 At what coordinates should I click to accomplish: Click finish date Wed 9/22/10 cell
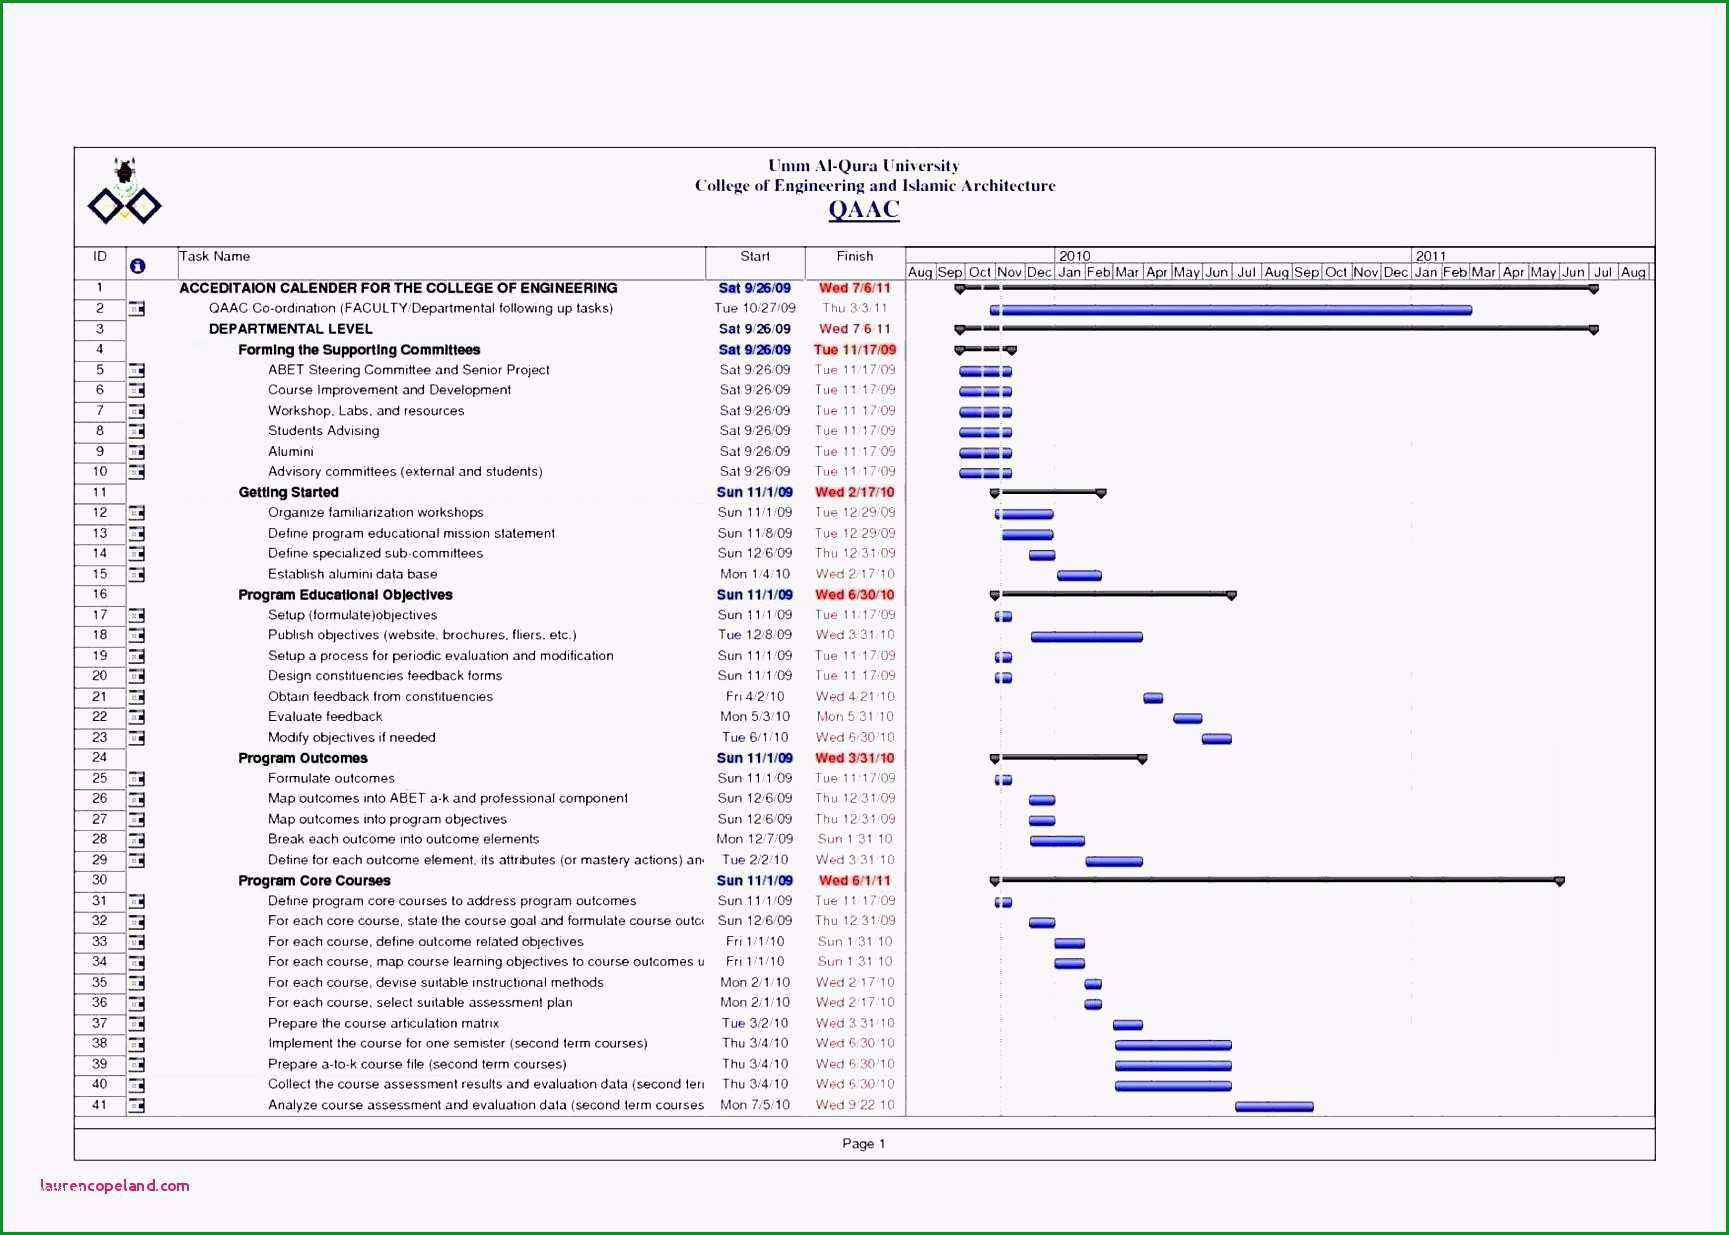pos(855,1105)
